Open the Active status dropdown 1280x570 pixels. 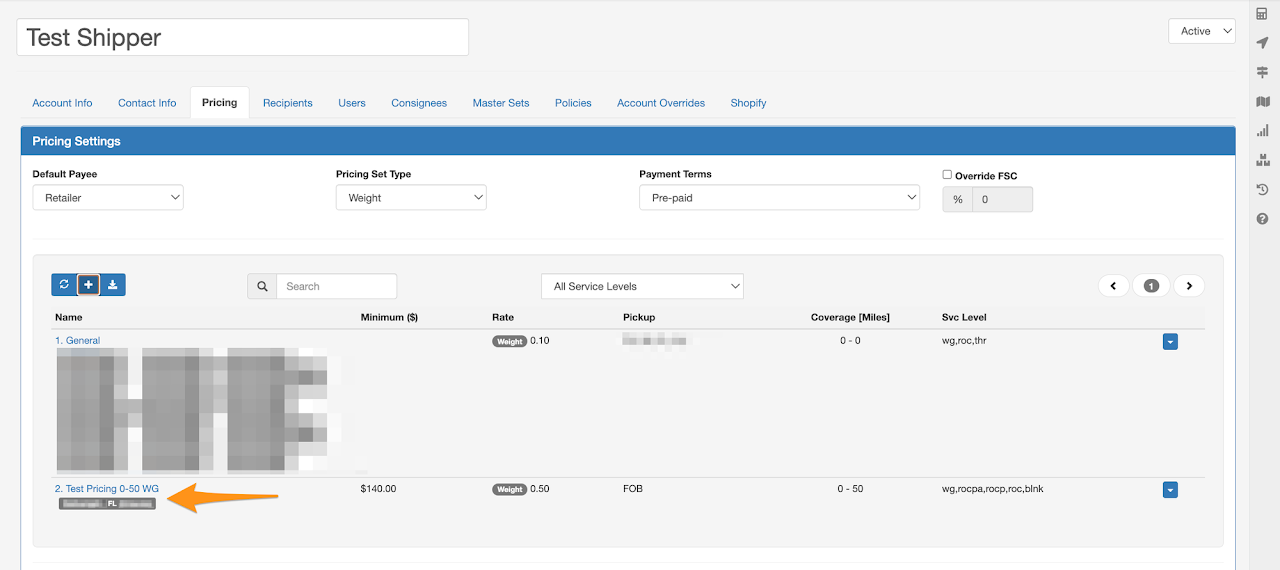[1202, 31]
